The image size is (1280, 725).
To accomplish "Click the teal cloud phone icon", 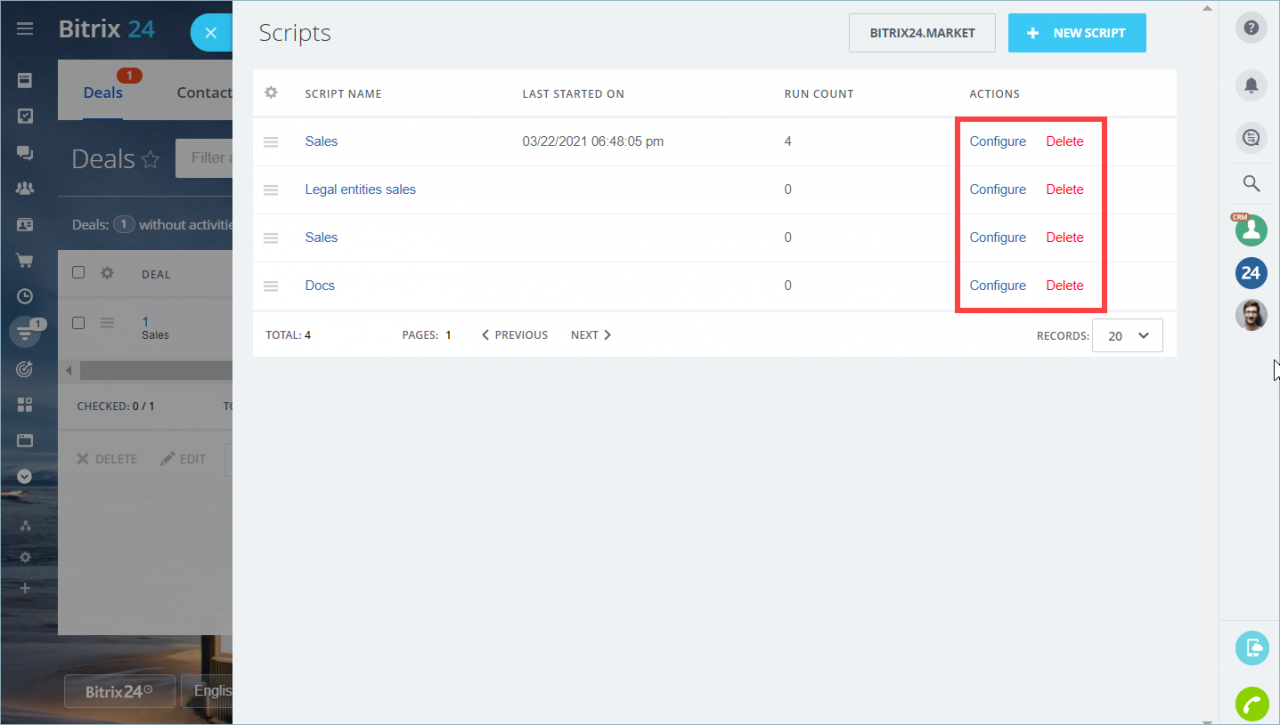I will 1251,648.
